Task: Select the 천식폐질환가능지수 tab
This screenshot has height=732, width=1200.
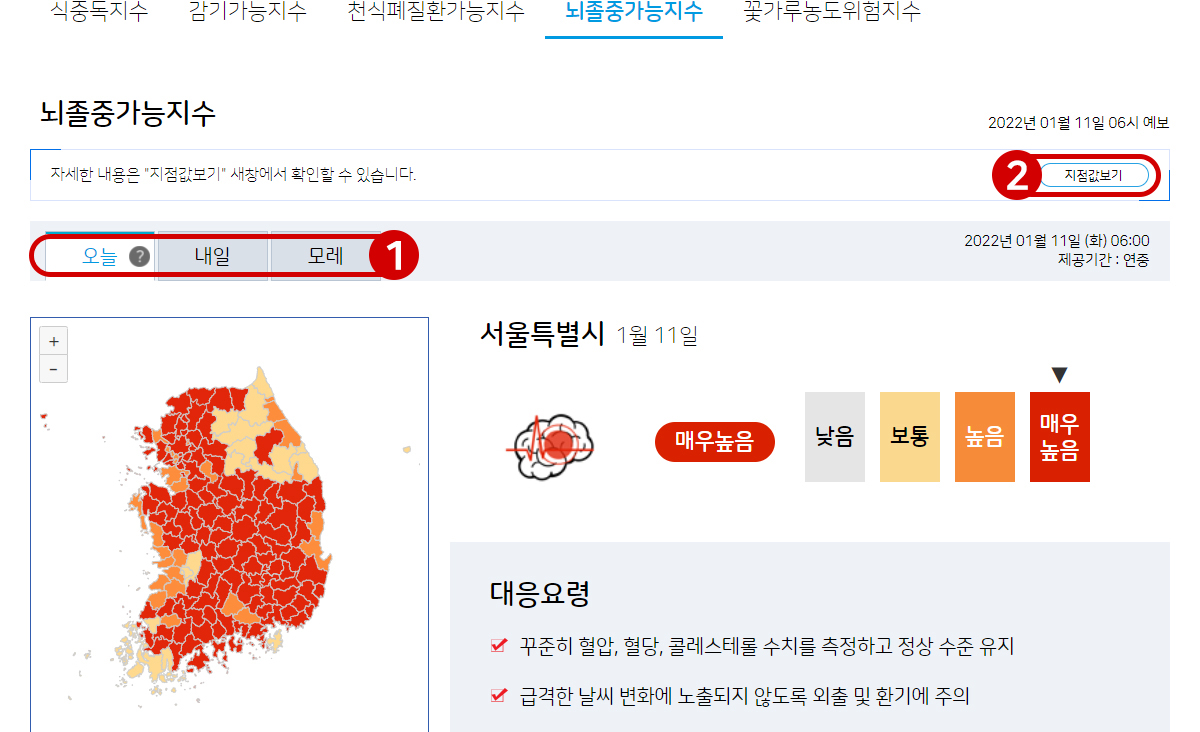Action: pos(435,12)
